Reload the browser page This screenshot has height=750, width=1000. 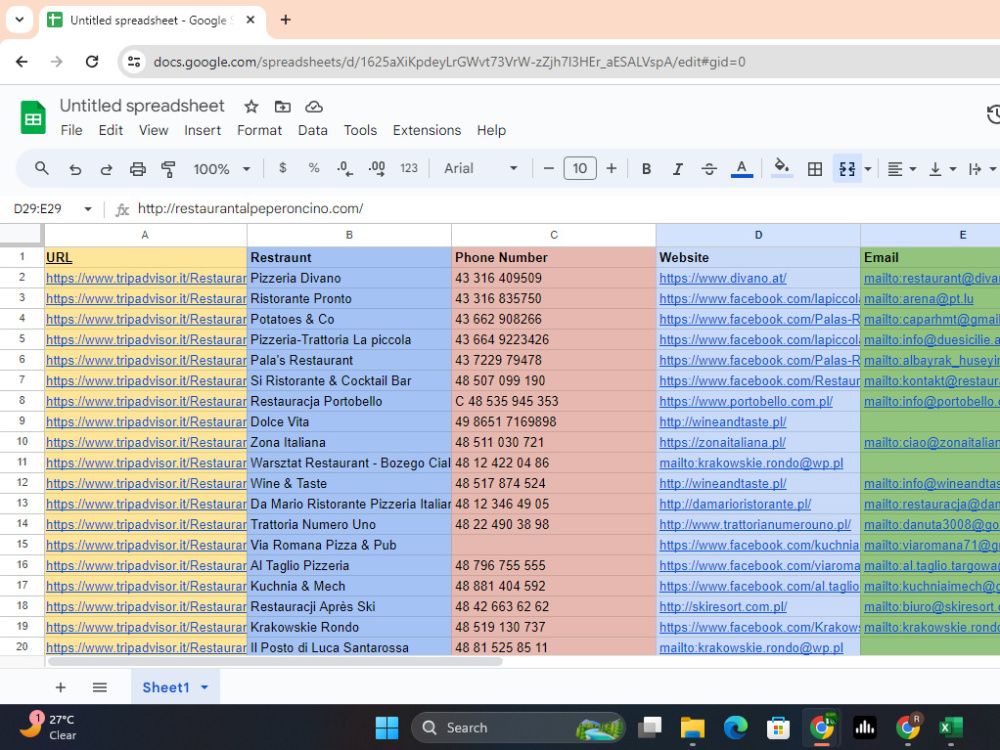(92, 62)
